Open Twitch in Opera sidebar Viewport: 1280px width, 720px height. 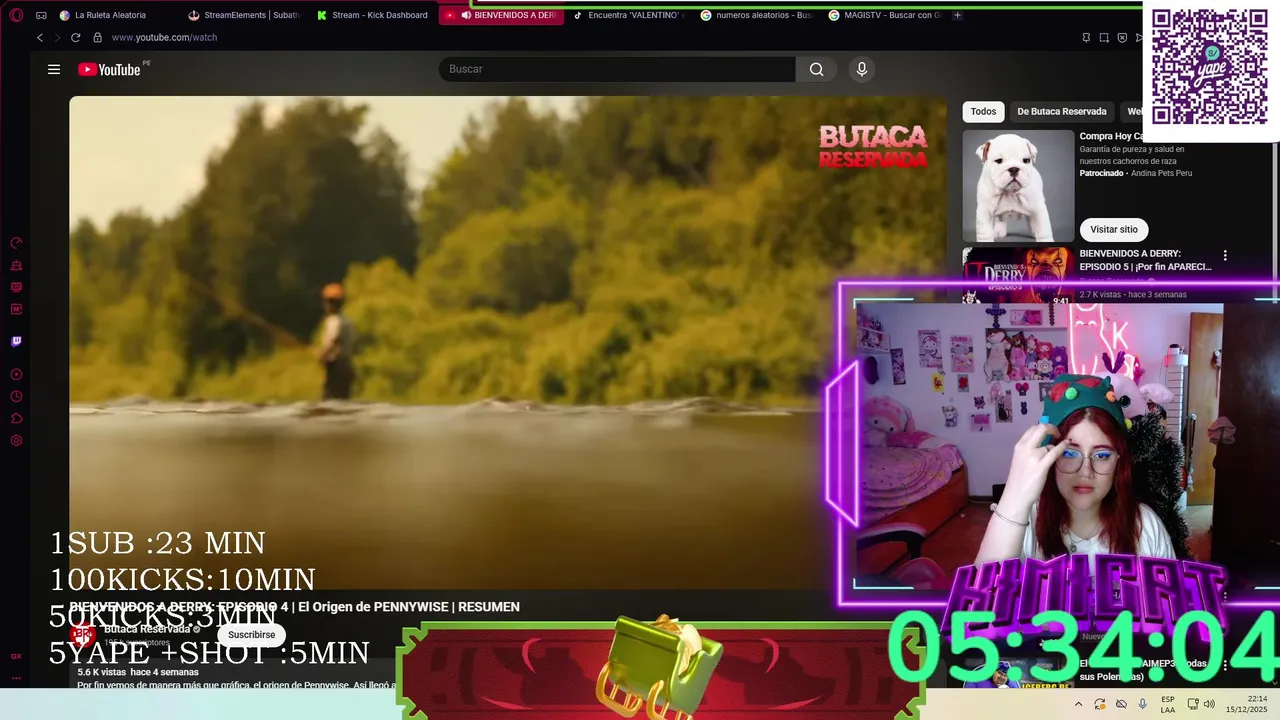click(16, 341)
